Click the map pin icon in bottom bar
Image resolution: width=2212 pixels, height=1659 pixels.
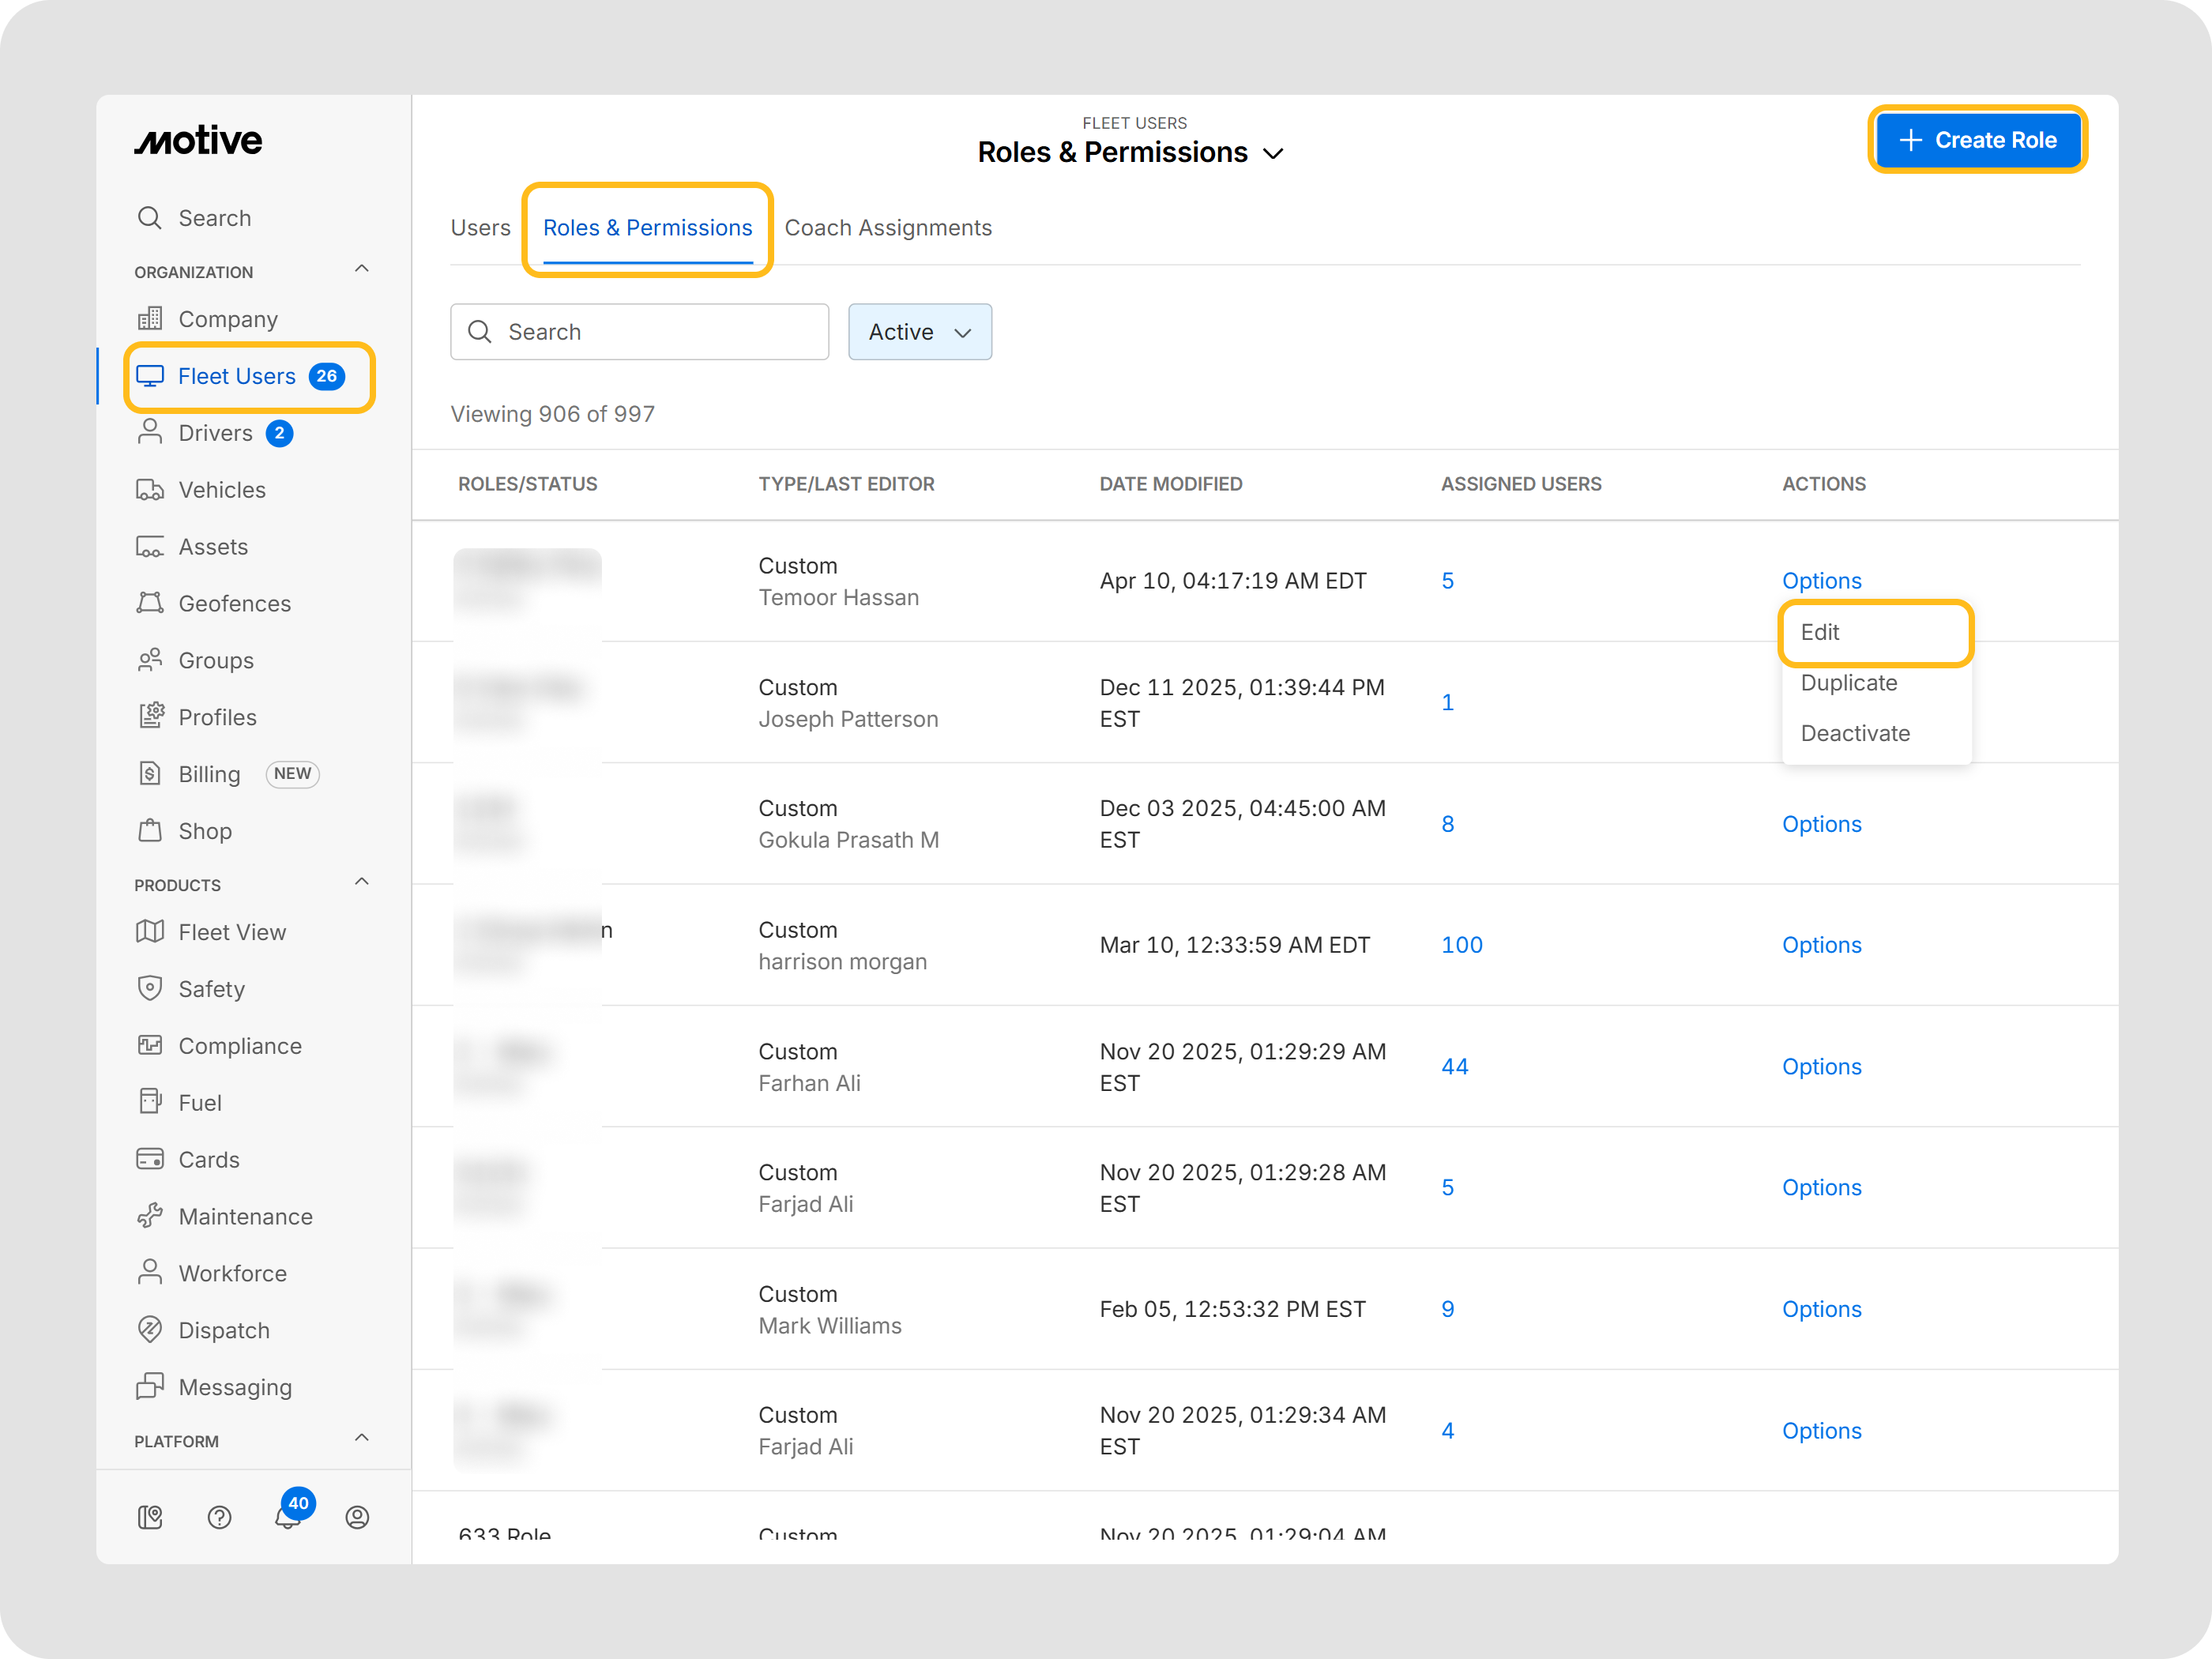tap(150, 1517)
